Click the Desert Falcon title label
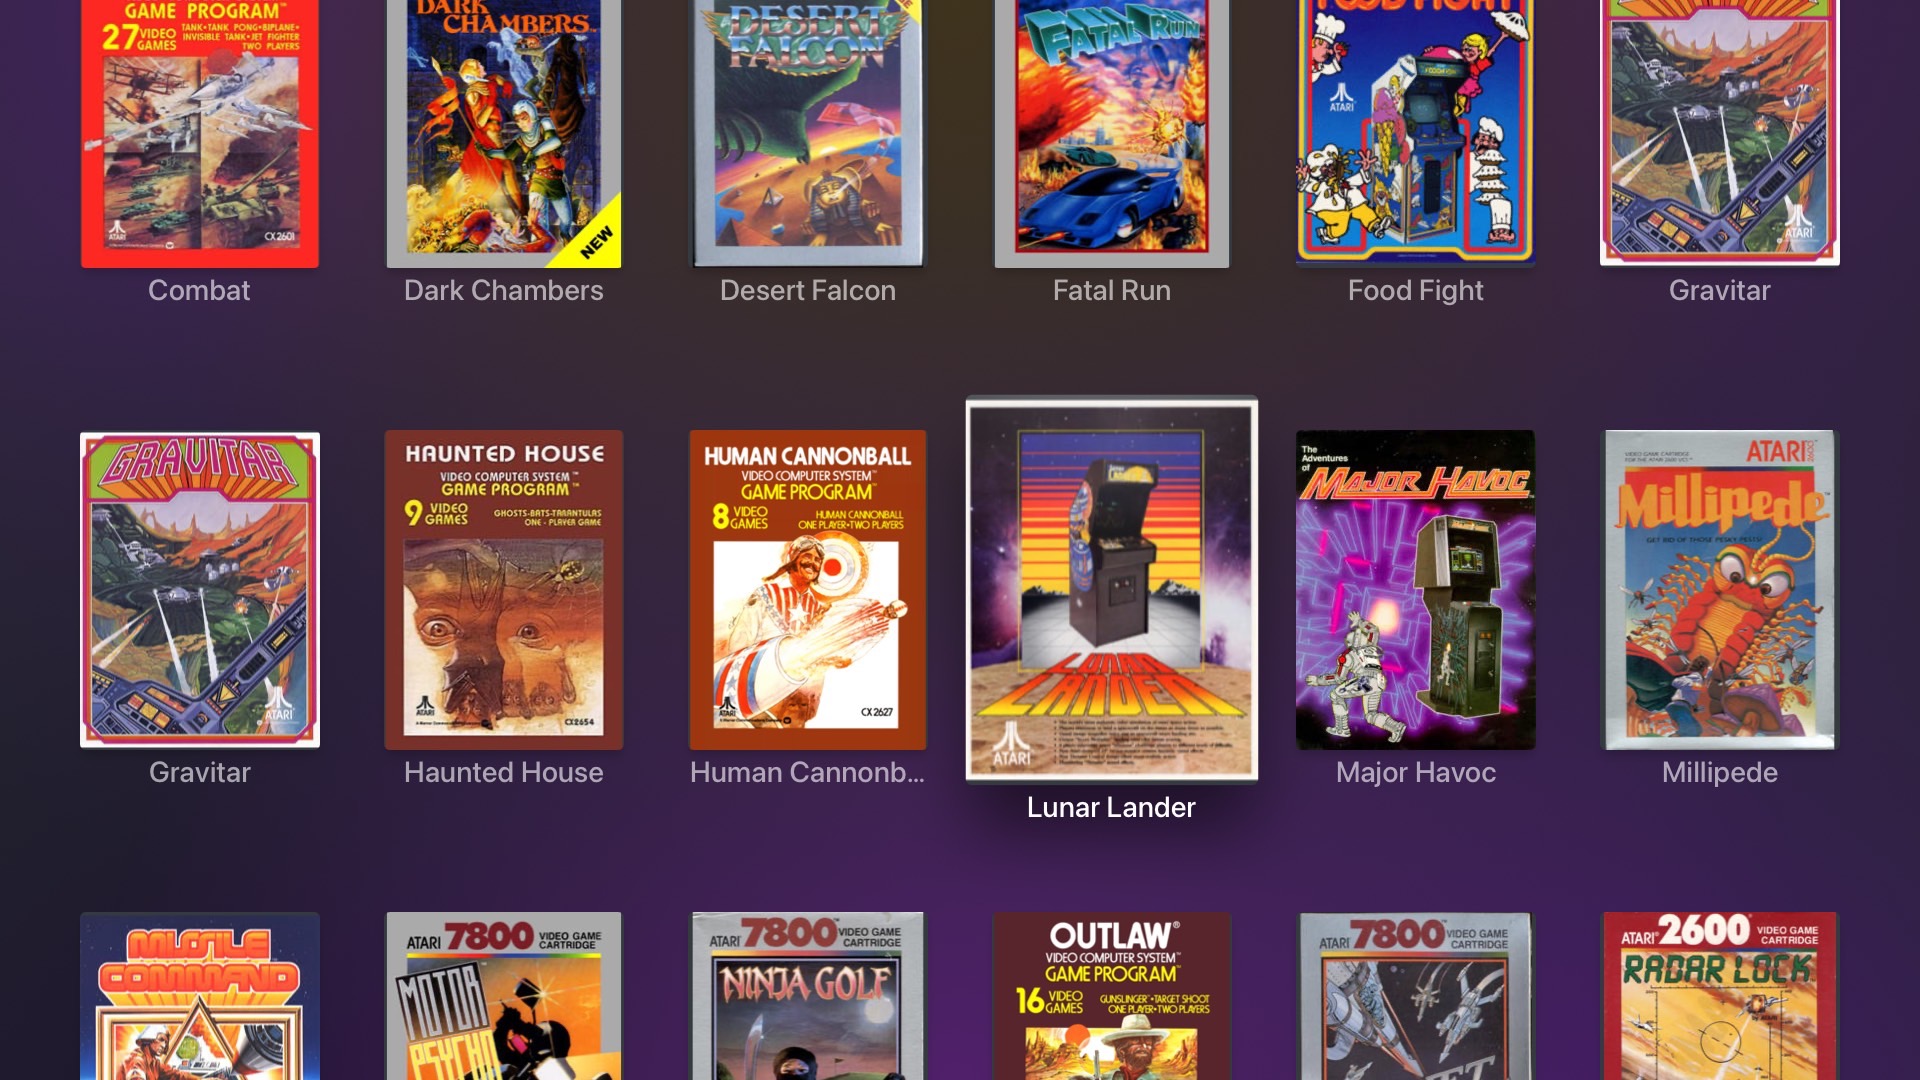 808,290
